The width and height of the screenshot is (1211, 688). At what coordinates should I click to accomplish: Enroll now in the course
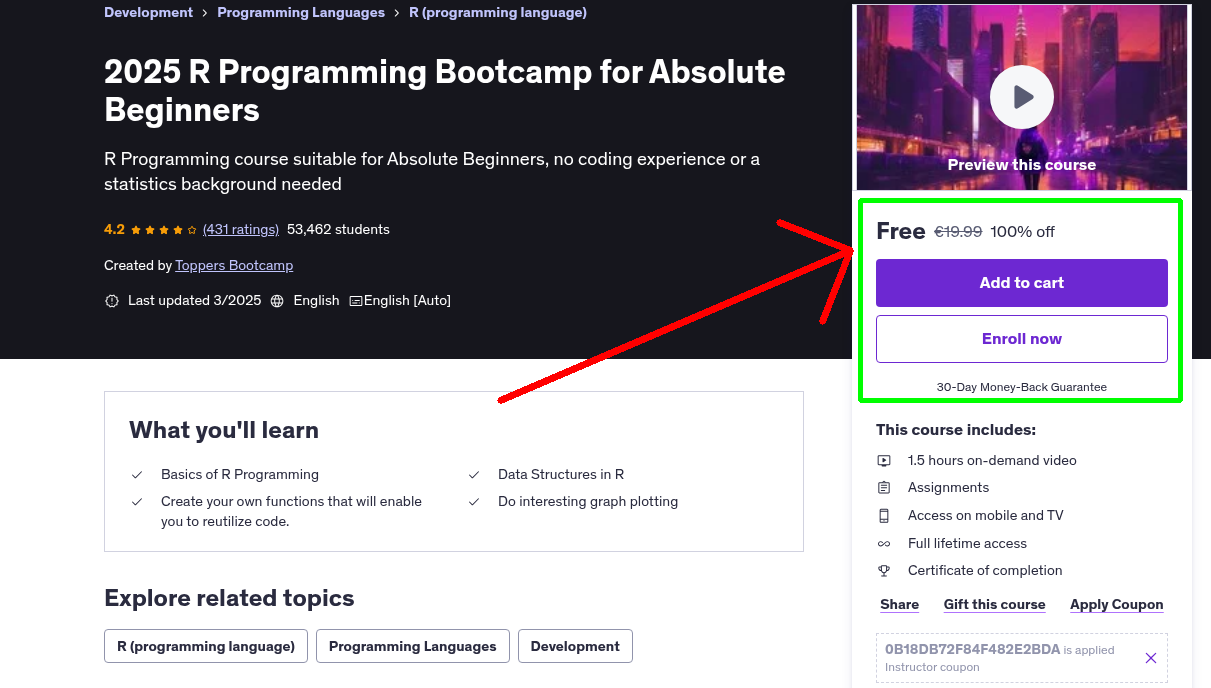pyautogui.click(x=1021, y=338)
